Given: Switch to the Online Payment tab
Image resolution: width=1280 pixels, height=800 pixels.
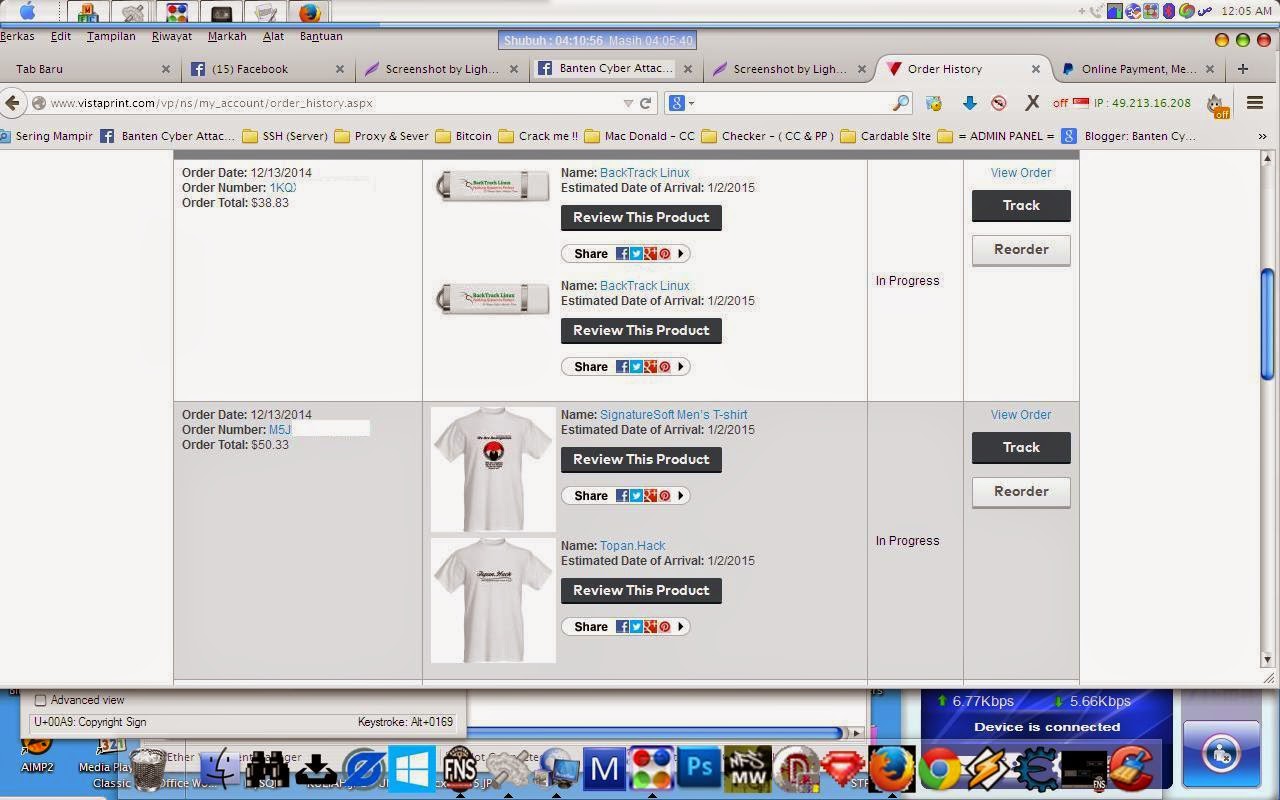Looking at the screenshot, I should point(1139,69).
